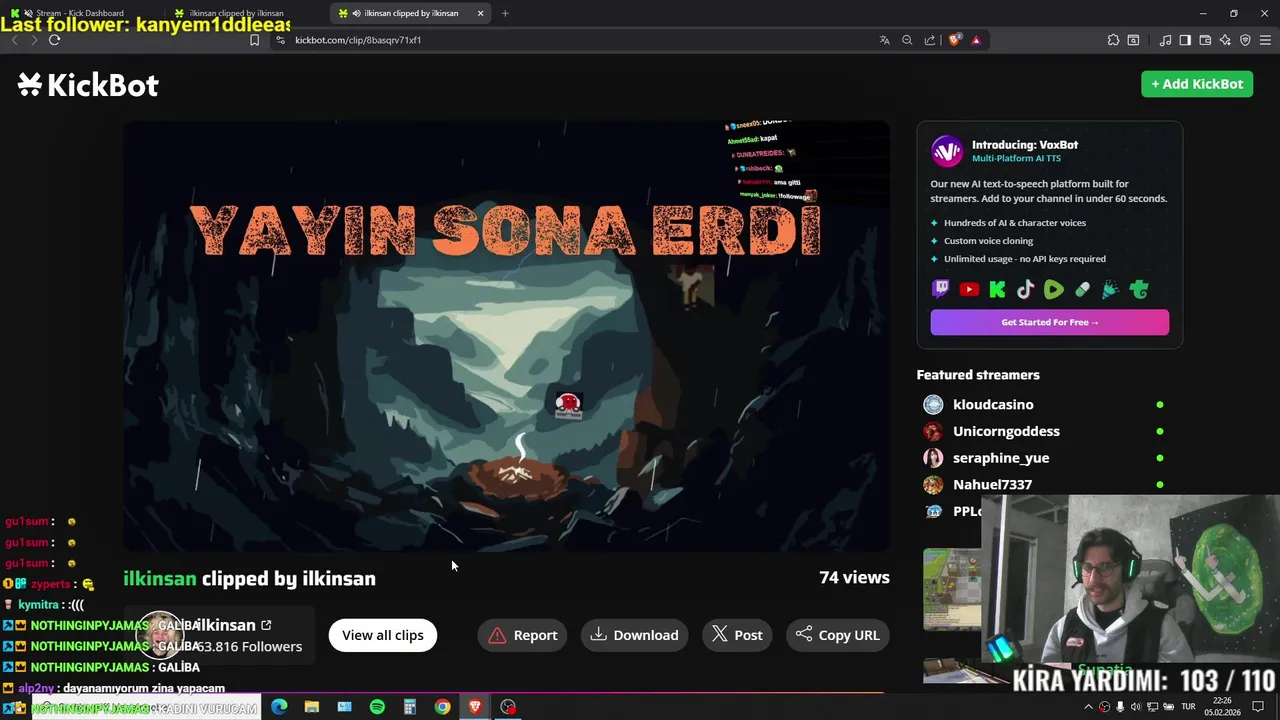This screenshot has width=1280, height=720.
Task: Click Brave Rewards triangle icon
Action: coord(976,40)
